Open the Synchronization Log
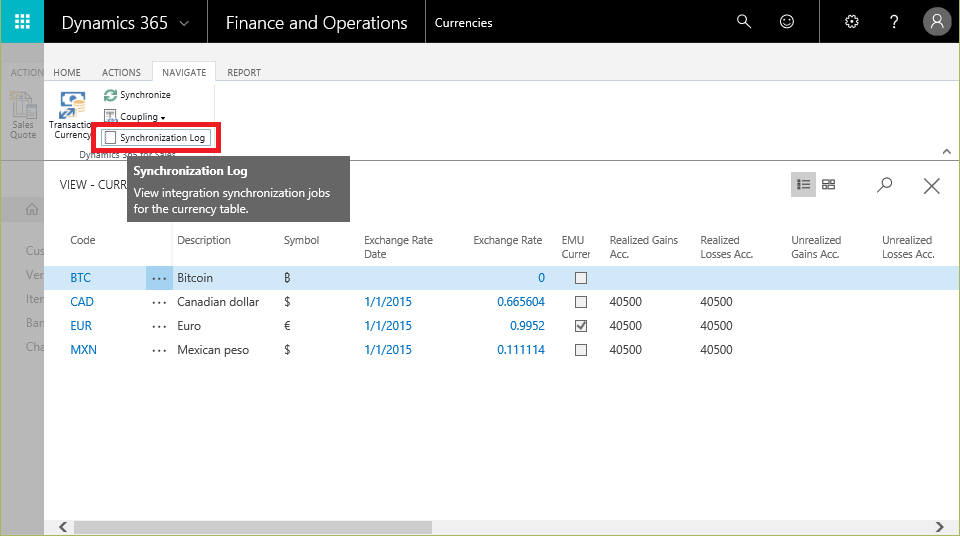The image size is (960, 536). click(x=156, y=138)
